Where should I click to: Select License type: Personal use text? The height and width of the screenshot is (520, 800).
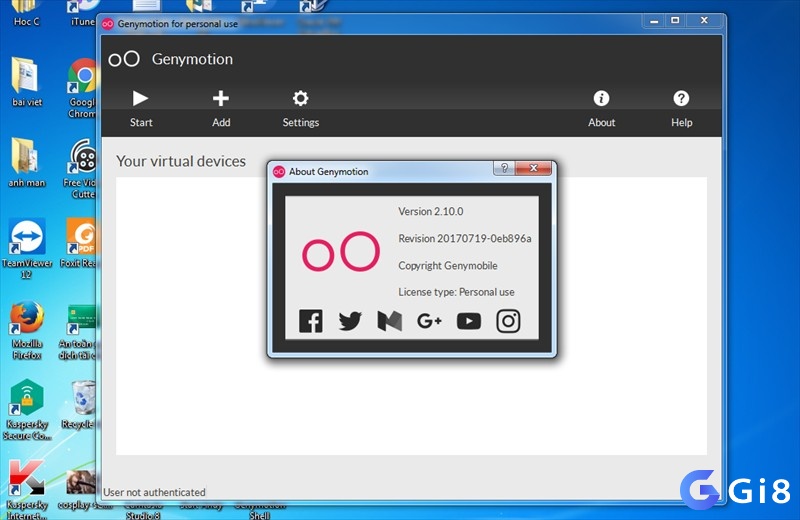coord(456,292)
